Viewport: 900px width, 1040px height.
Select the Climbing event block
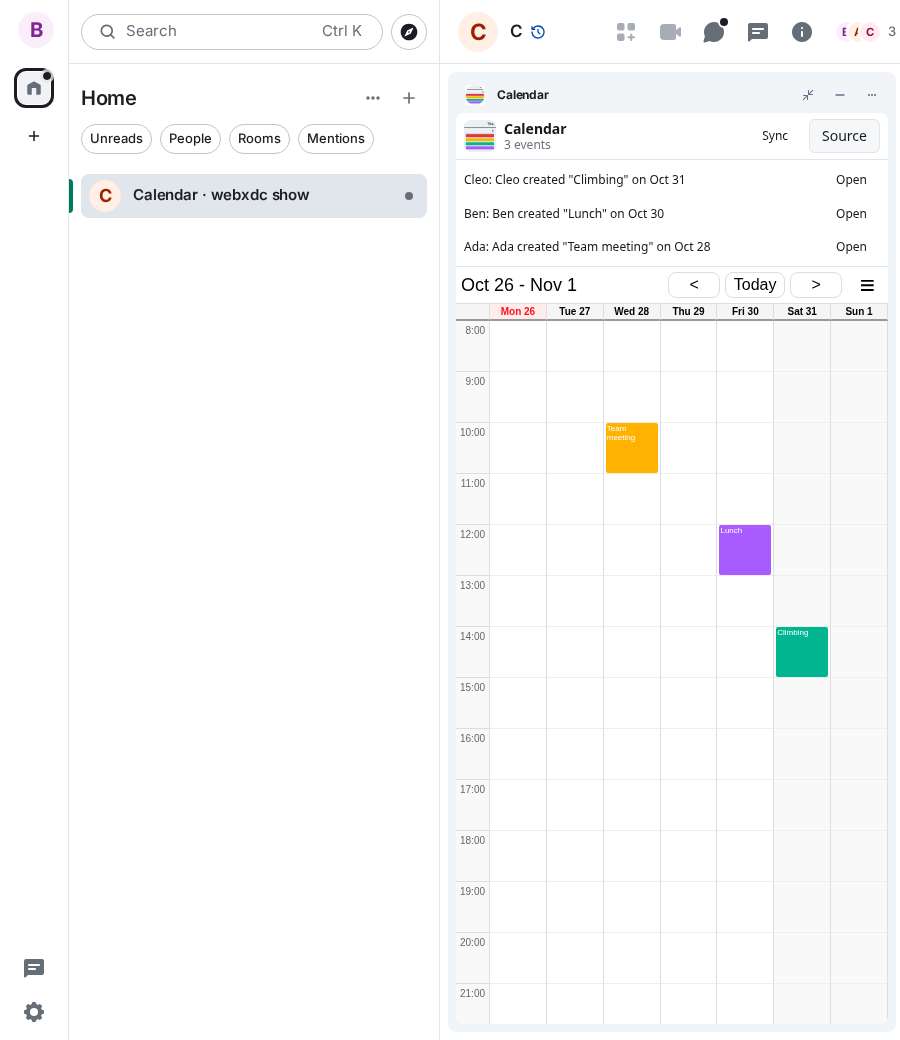tap(802, 652)
